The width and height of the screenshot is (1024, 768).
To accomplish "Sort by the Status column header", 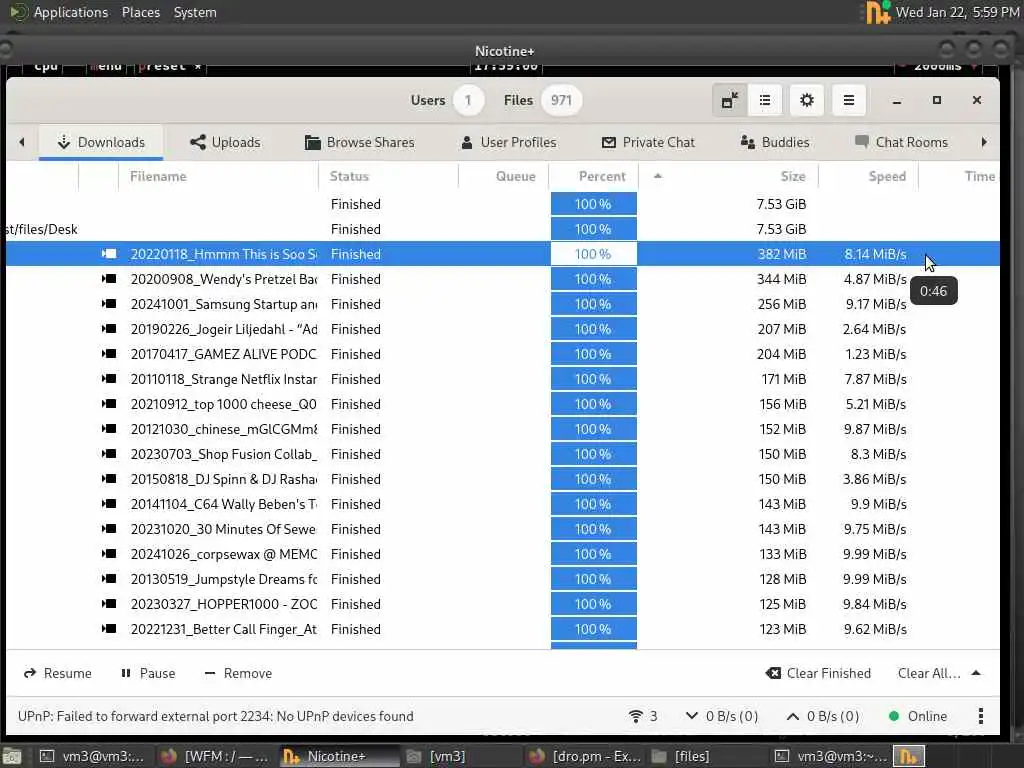I will [389, 176].
